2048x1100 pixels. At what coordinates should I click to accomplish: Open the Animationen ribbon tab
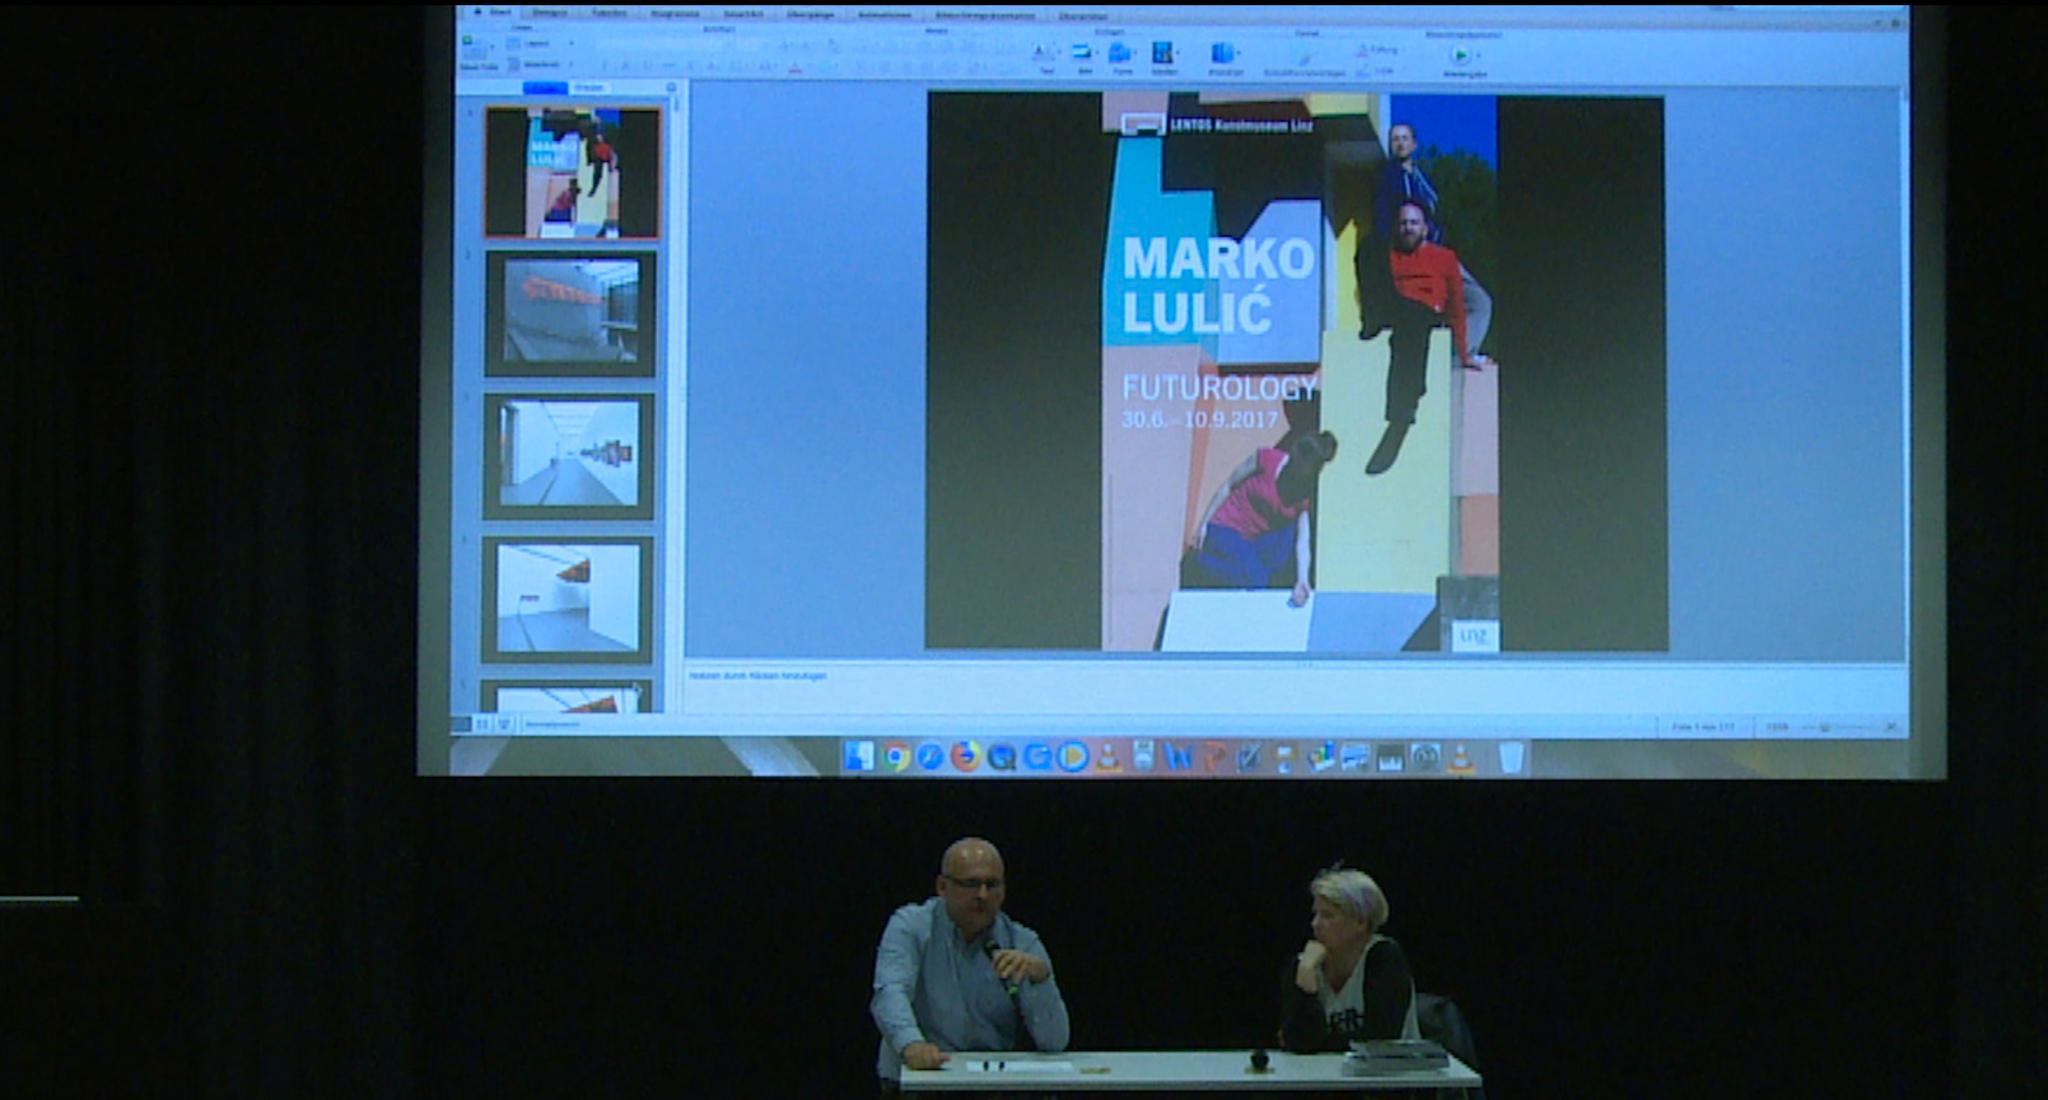pyautogui.click(x=884, y=15)
